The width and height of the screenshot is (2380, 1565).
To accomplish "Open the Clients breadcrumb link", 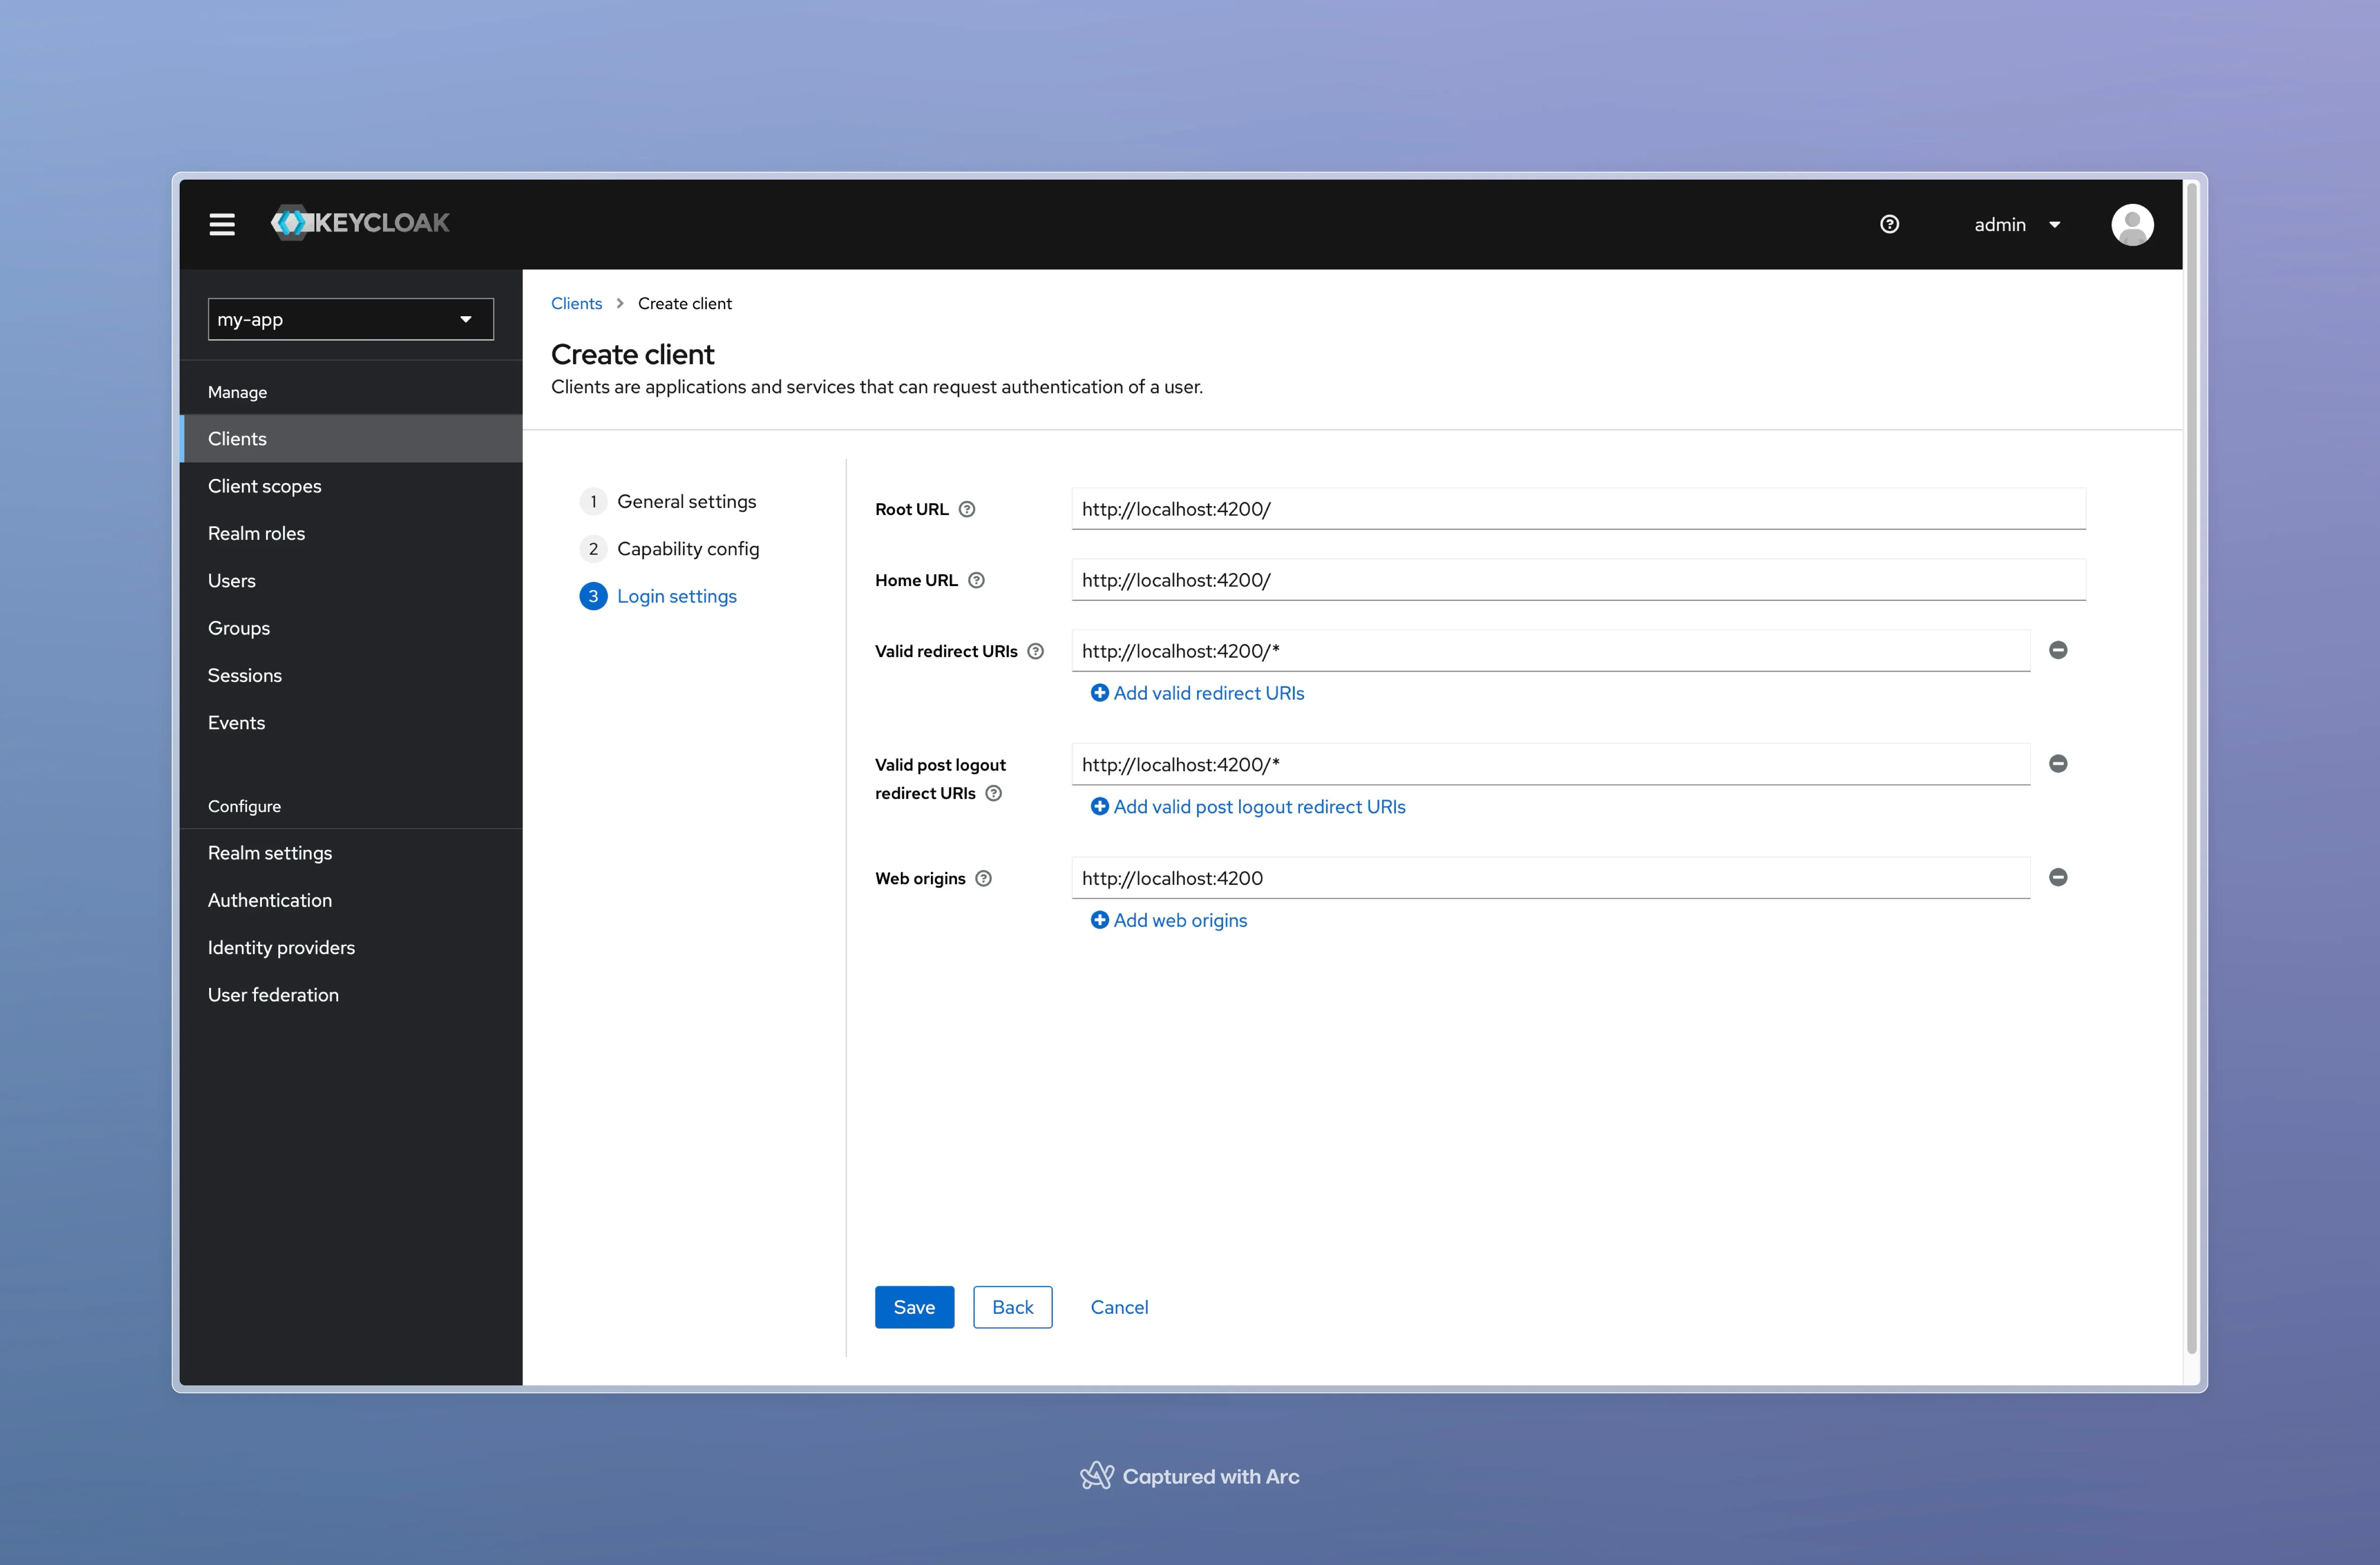I will [576, 303].
